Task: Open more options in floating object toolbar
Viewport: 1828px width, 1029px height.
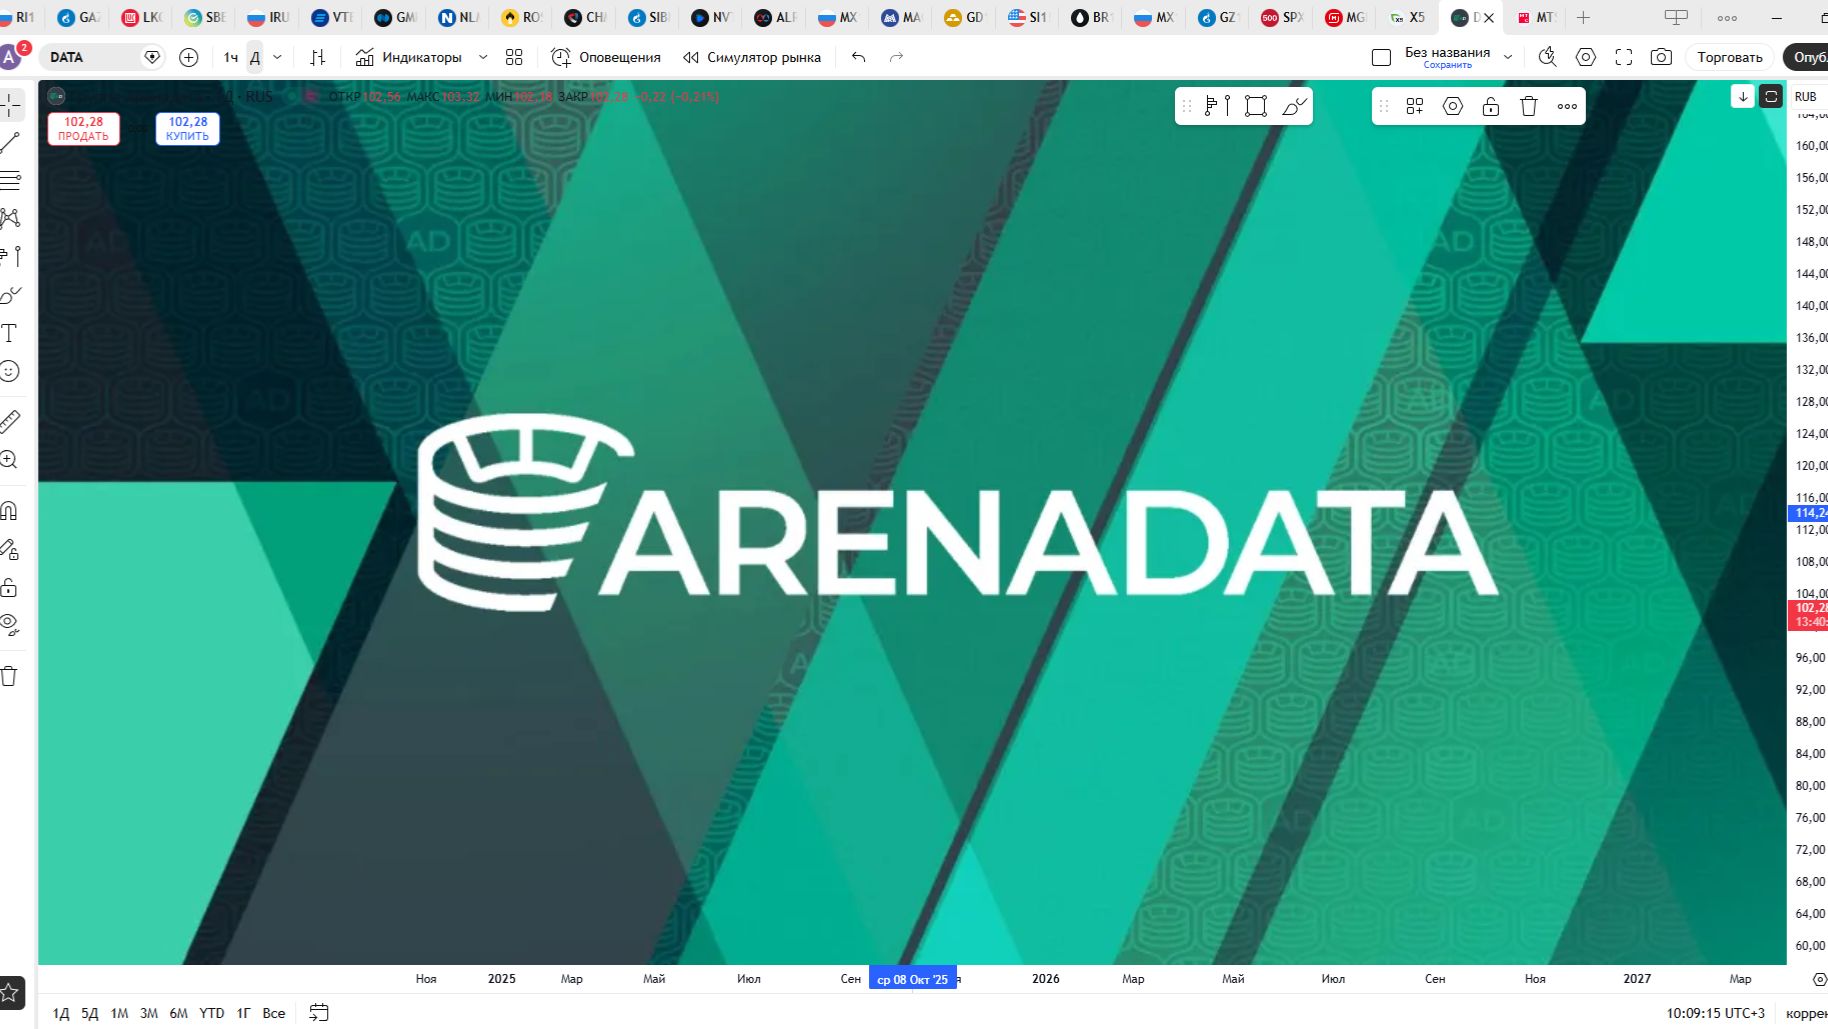Action: tap(1567, 106)
